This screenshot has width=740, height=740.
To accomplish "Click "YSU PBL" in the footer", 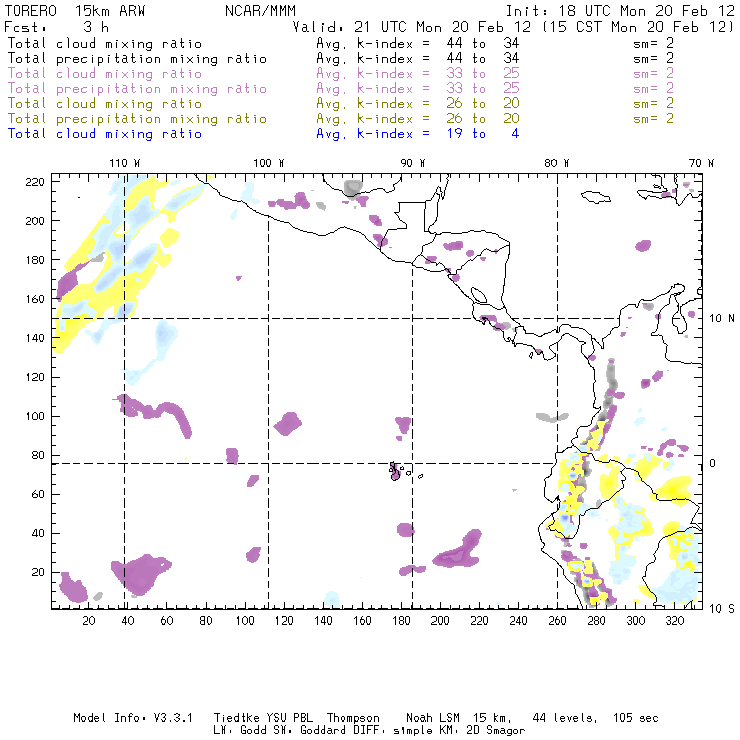I will (290, 718).
